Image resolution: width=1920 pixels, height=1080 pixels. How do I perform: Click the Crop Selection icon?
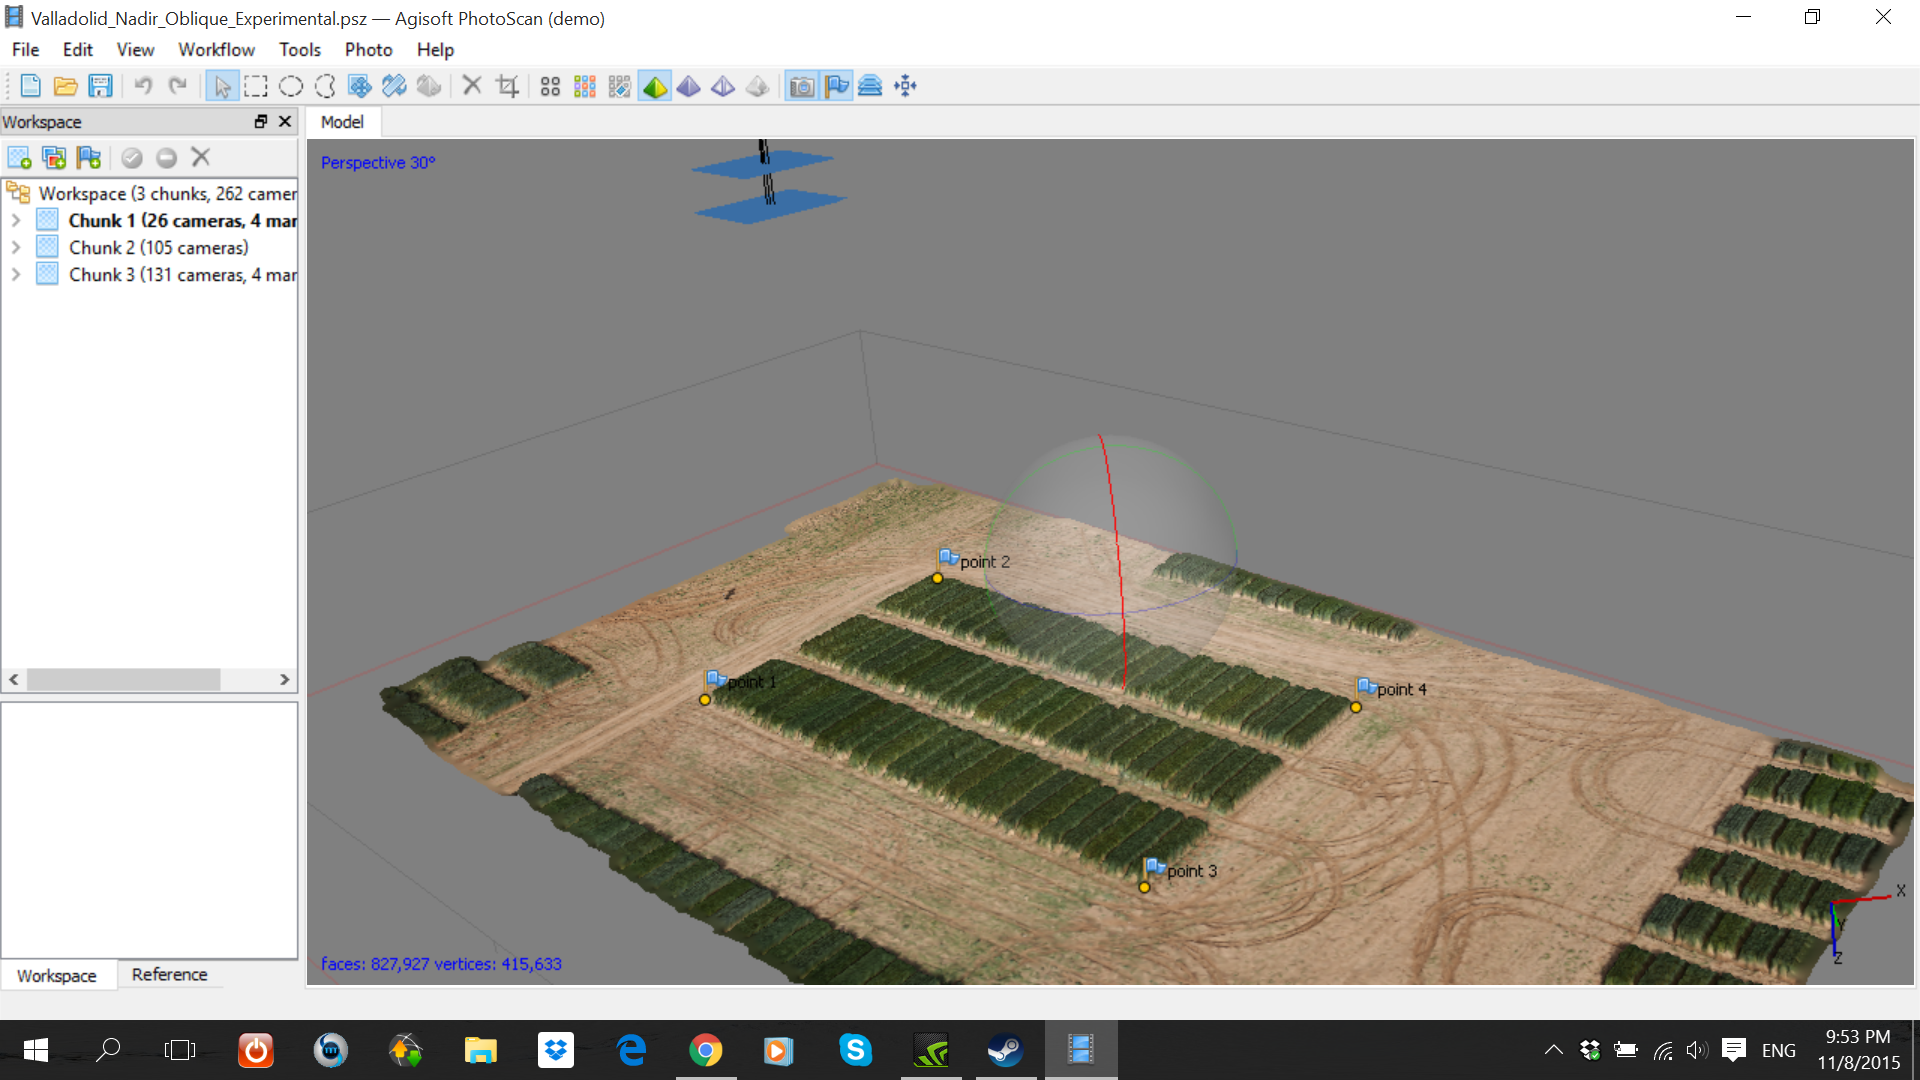(507, 86)
